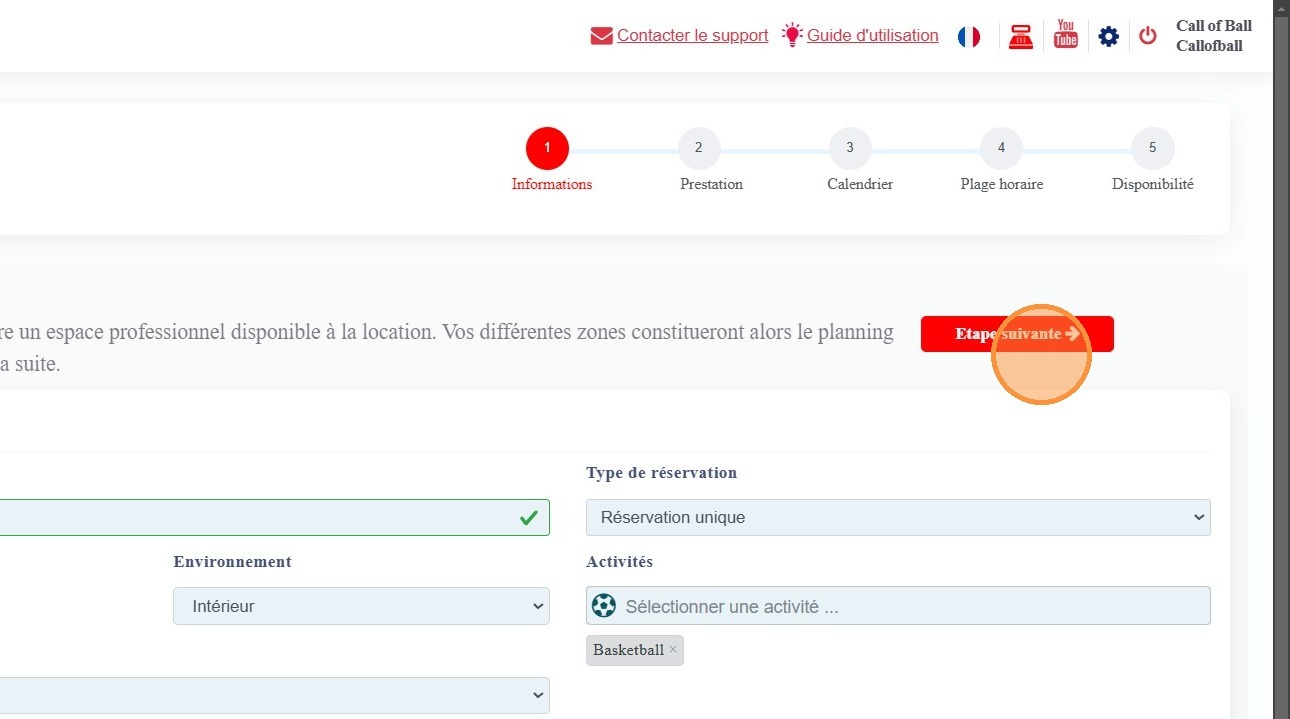This screenshot has height=719, width=1290.
Task: Jump to step 3 Calendrier
Action: point(849,149)
